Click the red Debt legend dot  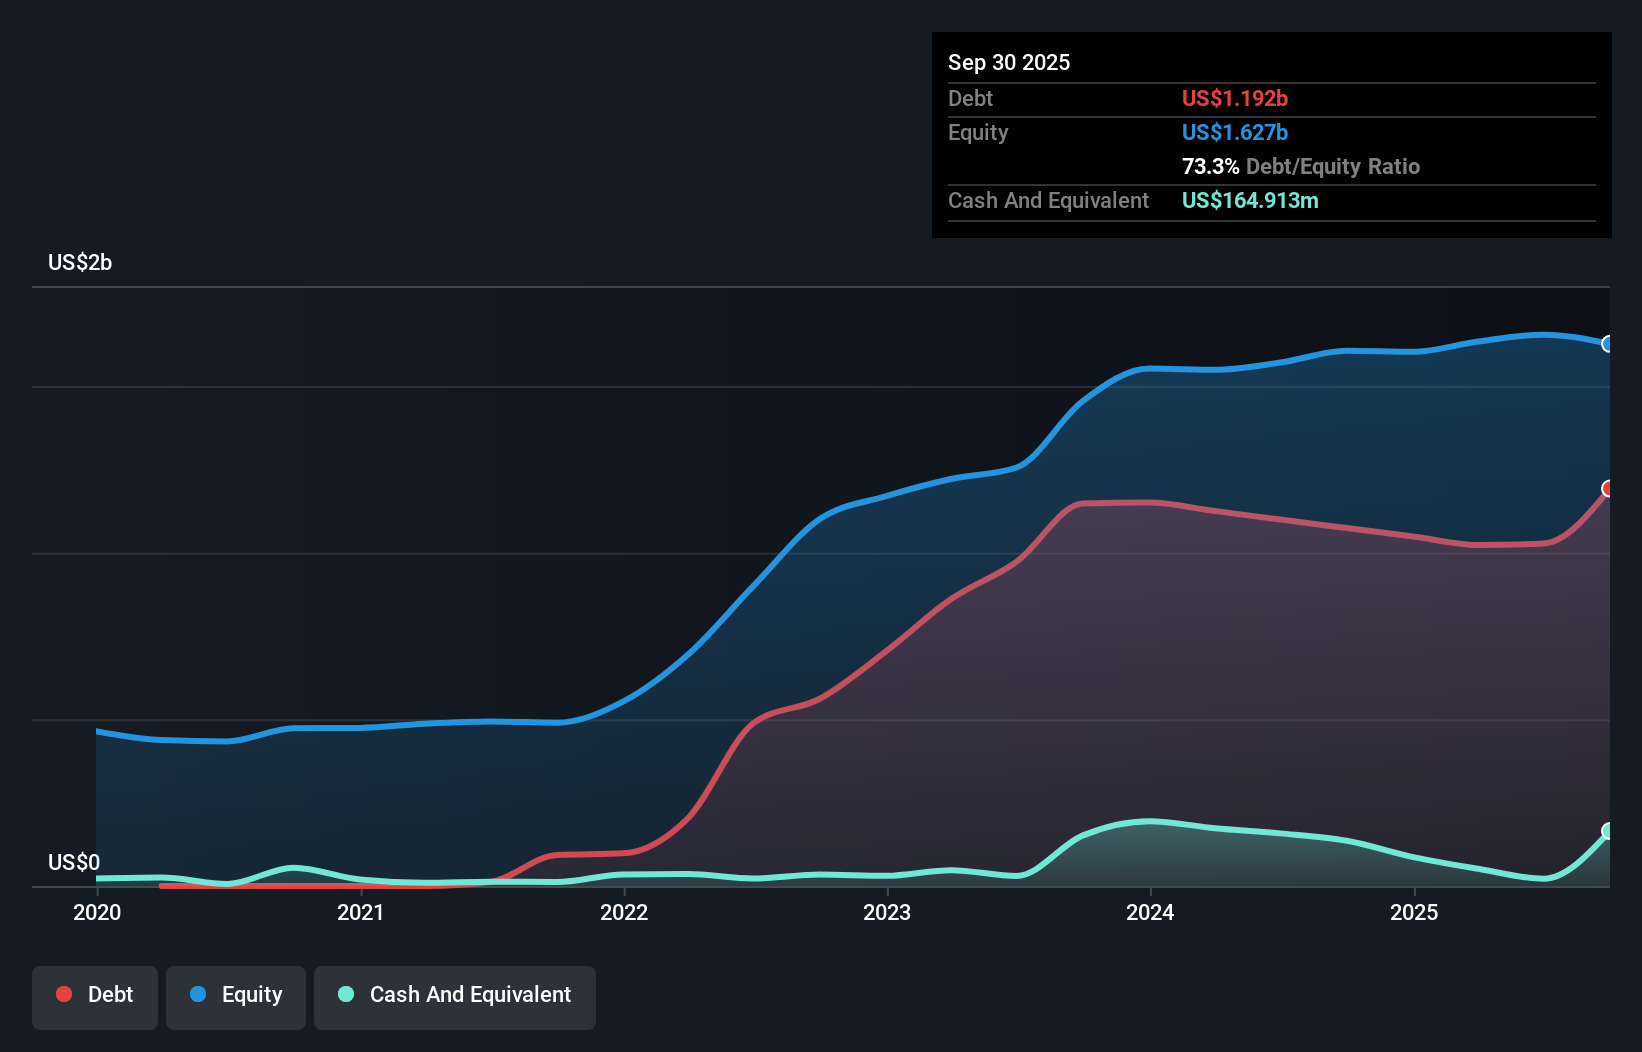(x=64, y=994)
